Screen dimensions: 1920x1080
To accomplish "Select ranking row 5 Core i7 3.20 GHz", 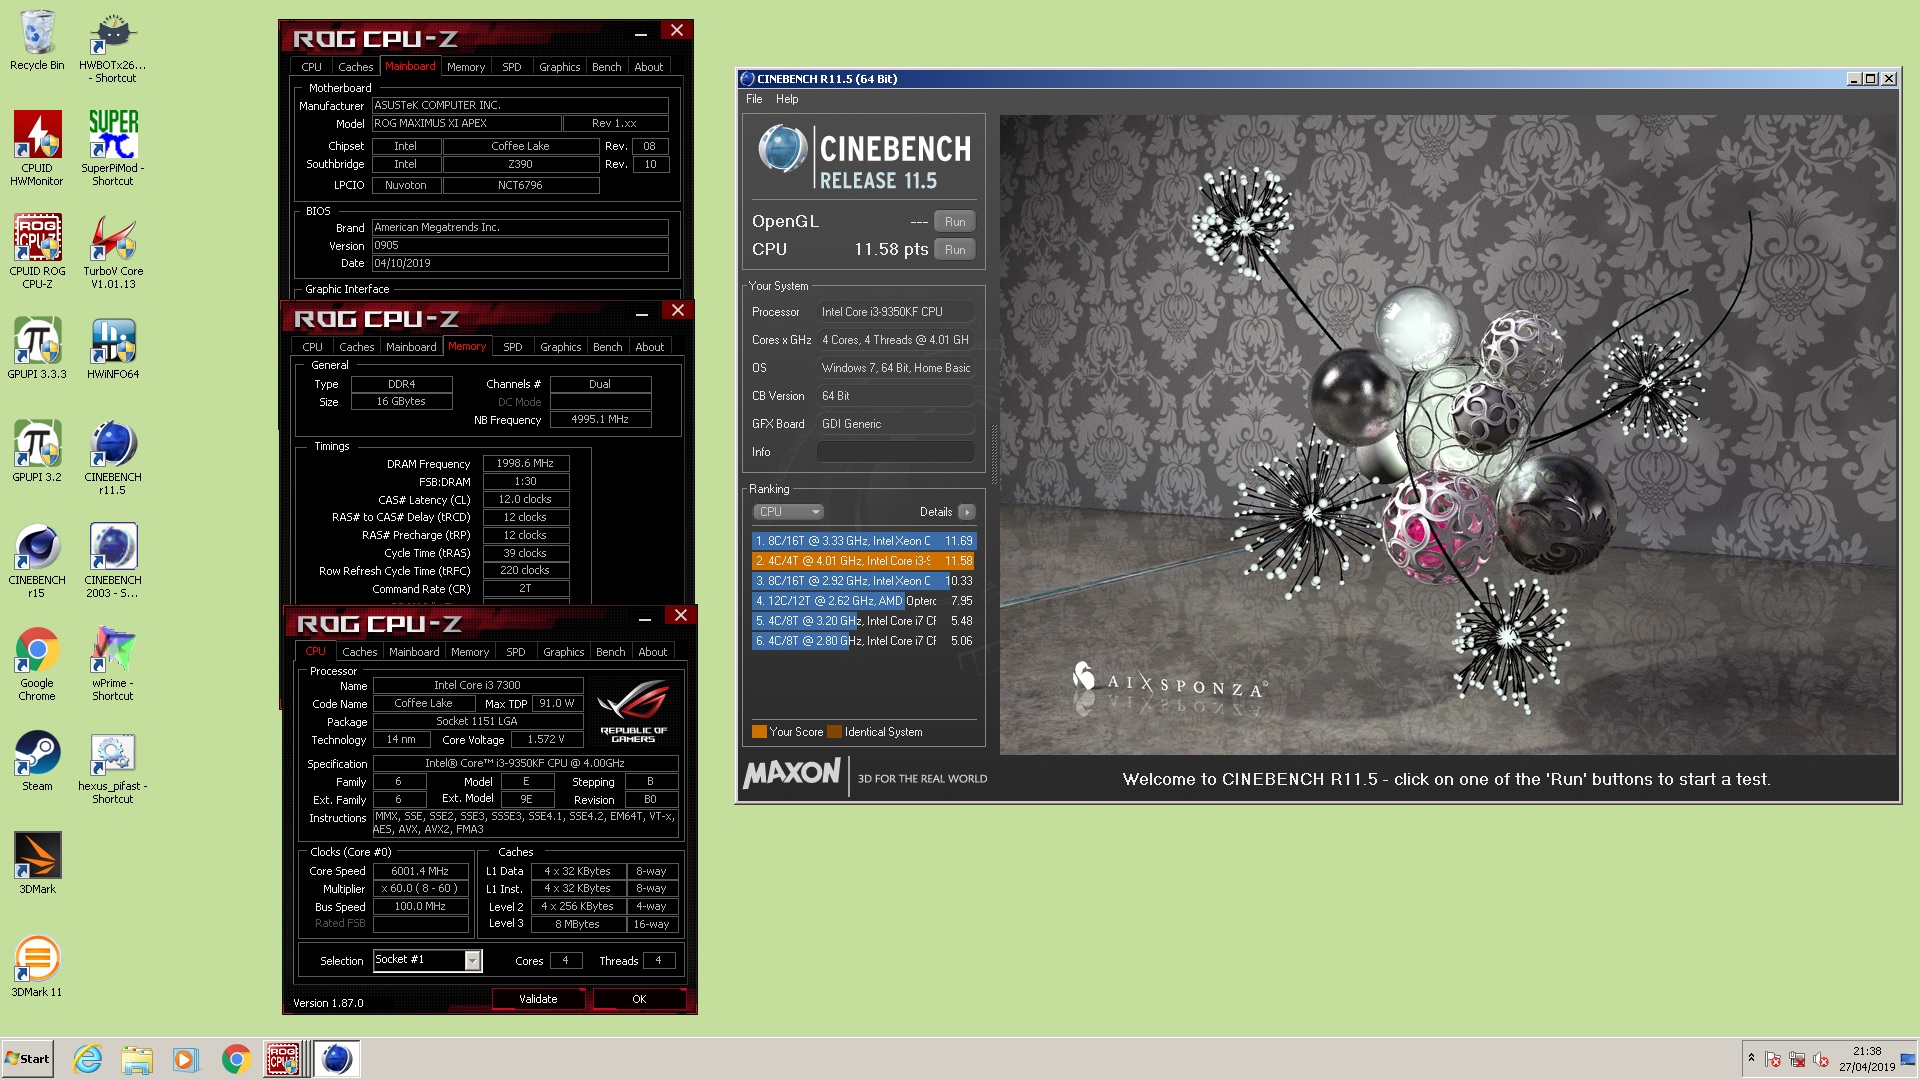I will [x=863, y=621].
